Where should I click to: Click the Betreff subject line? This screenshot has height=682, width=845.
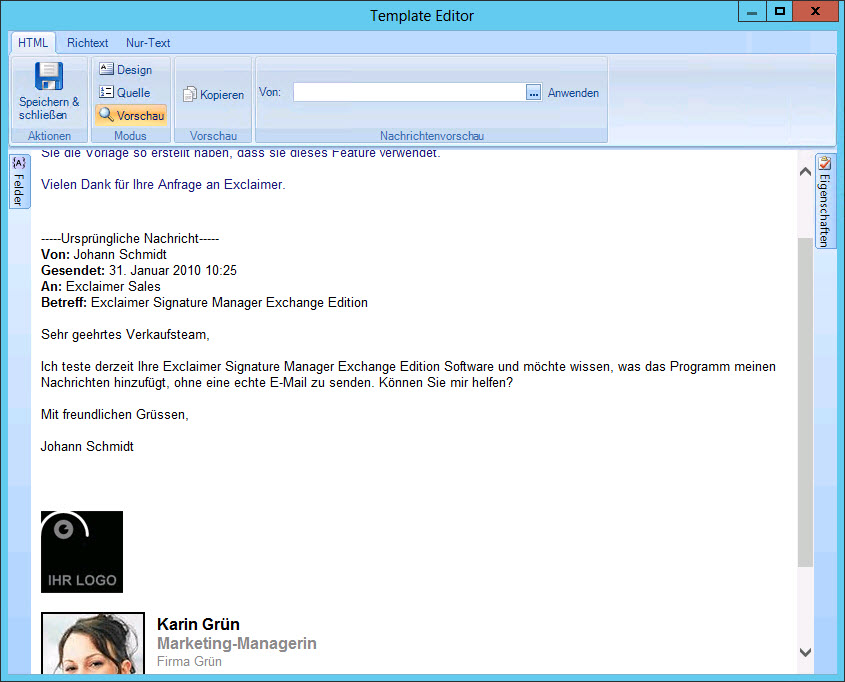204,303
